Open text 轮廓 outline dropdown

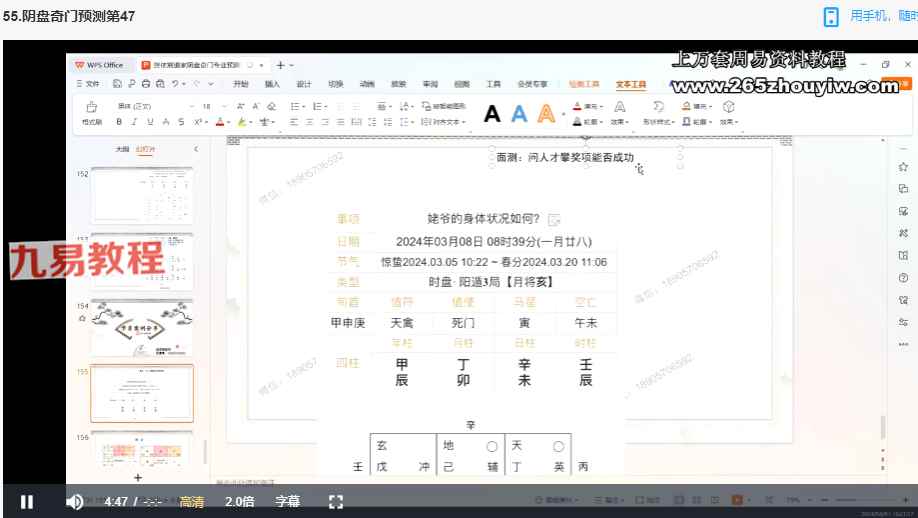pyautogui.click(x=588, y=122)
